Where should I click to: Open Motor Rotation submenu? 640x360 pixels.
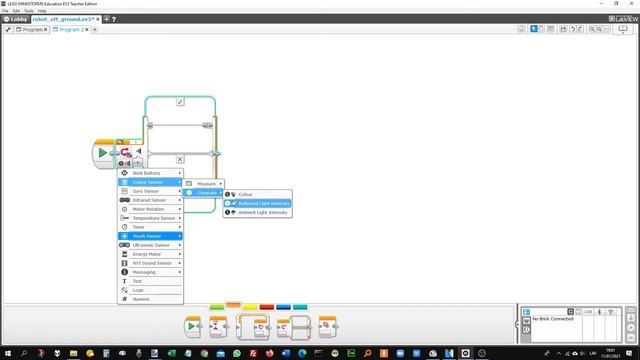[x=150, y=209]
